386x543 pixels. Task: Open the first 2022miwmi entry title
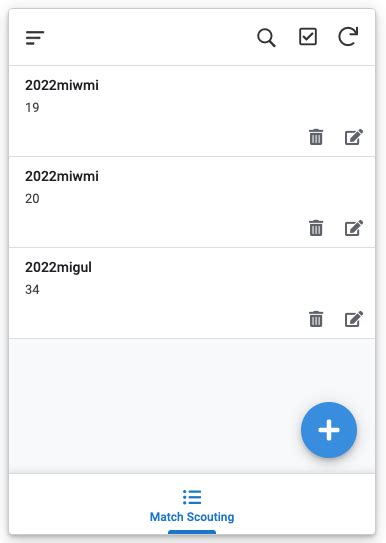(62, 85)
